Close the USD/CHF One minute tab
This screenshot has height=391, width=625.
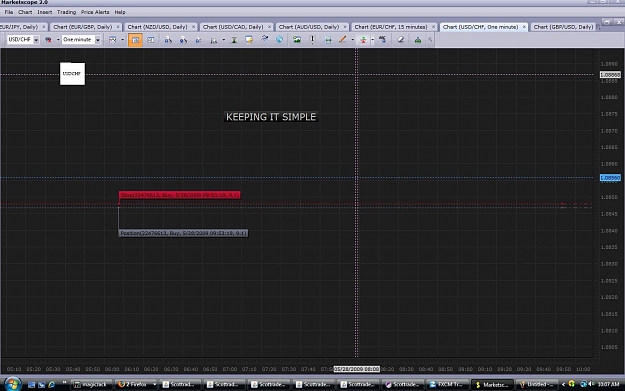coord(524,27)
